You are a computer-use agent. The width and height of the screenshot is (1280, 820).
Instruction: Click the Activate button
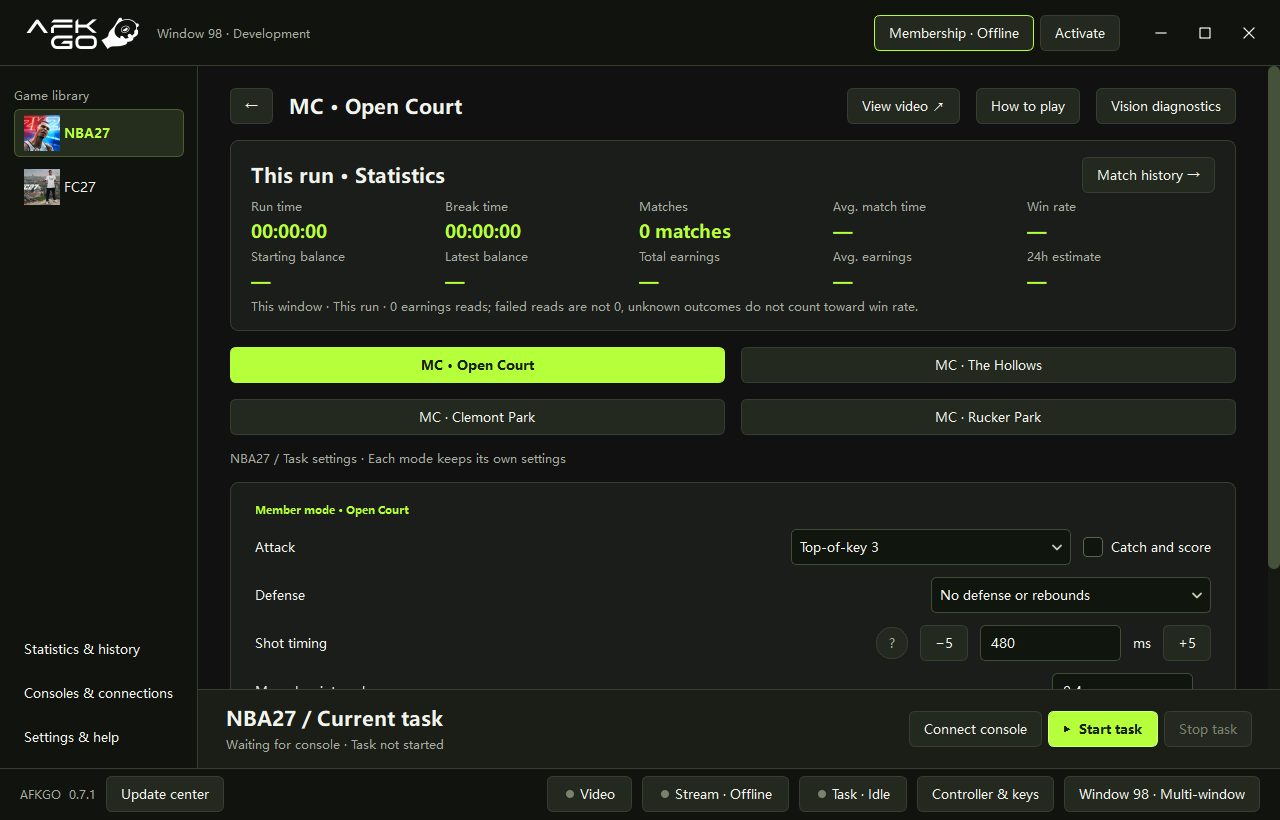[x=1080, y=33]
